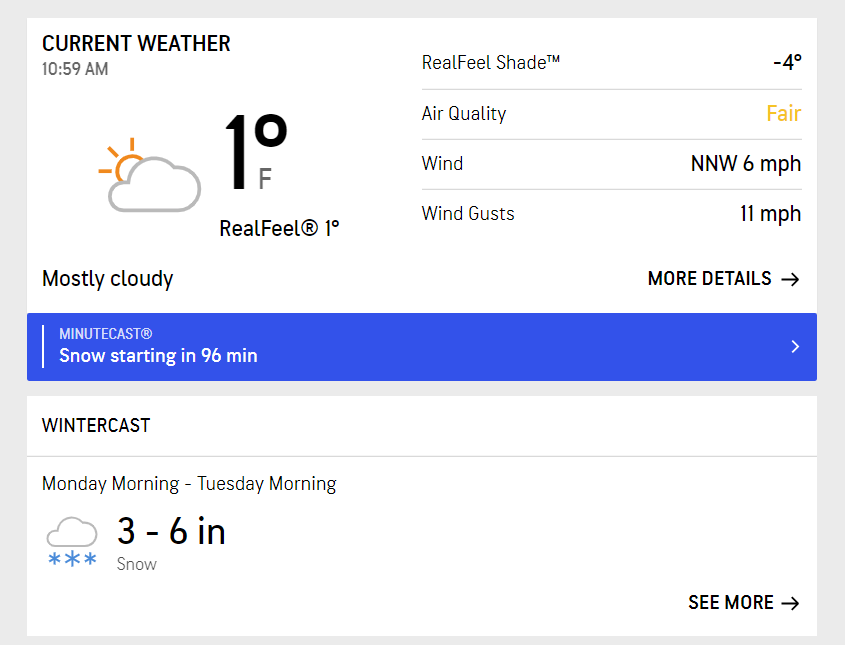Click the 3 - 6 in snow amount
The height and width of the screenshot is (645, 845).
tap(171, 531)
